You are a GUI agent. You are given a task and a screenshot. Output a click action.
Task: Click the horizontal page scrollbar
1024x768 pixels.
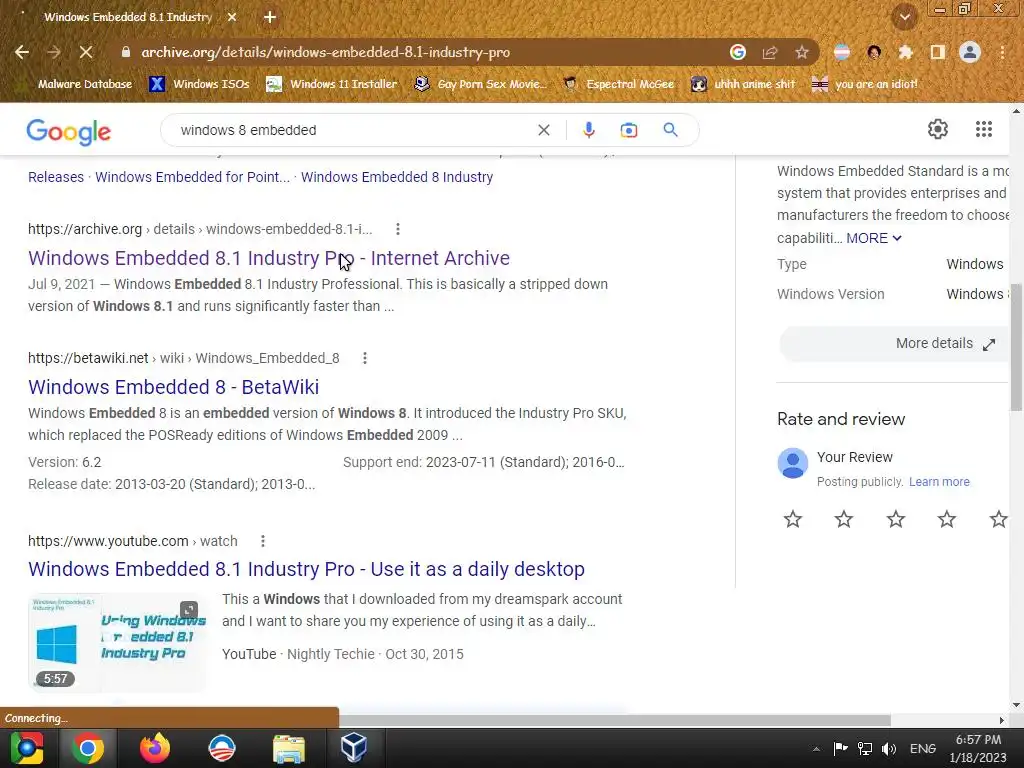click(x=614, y=720)
